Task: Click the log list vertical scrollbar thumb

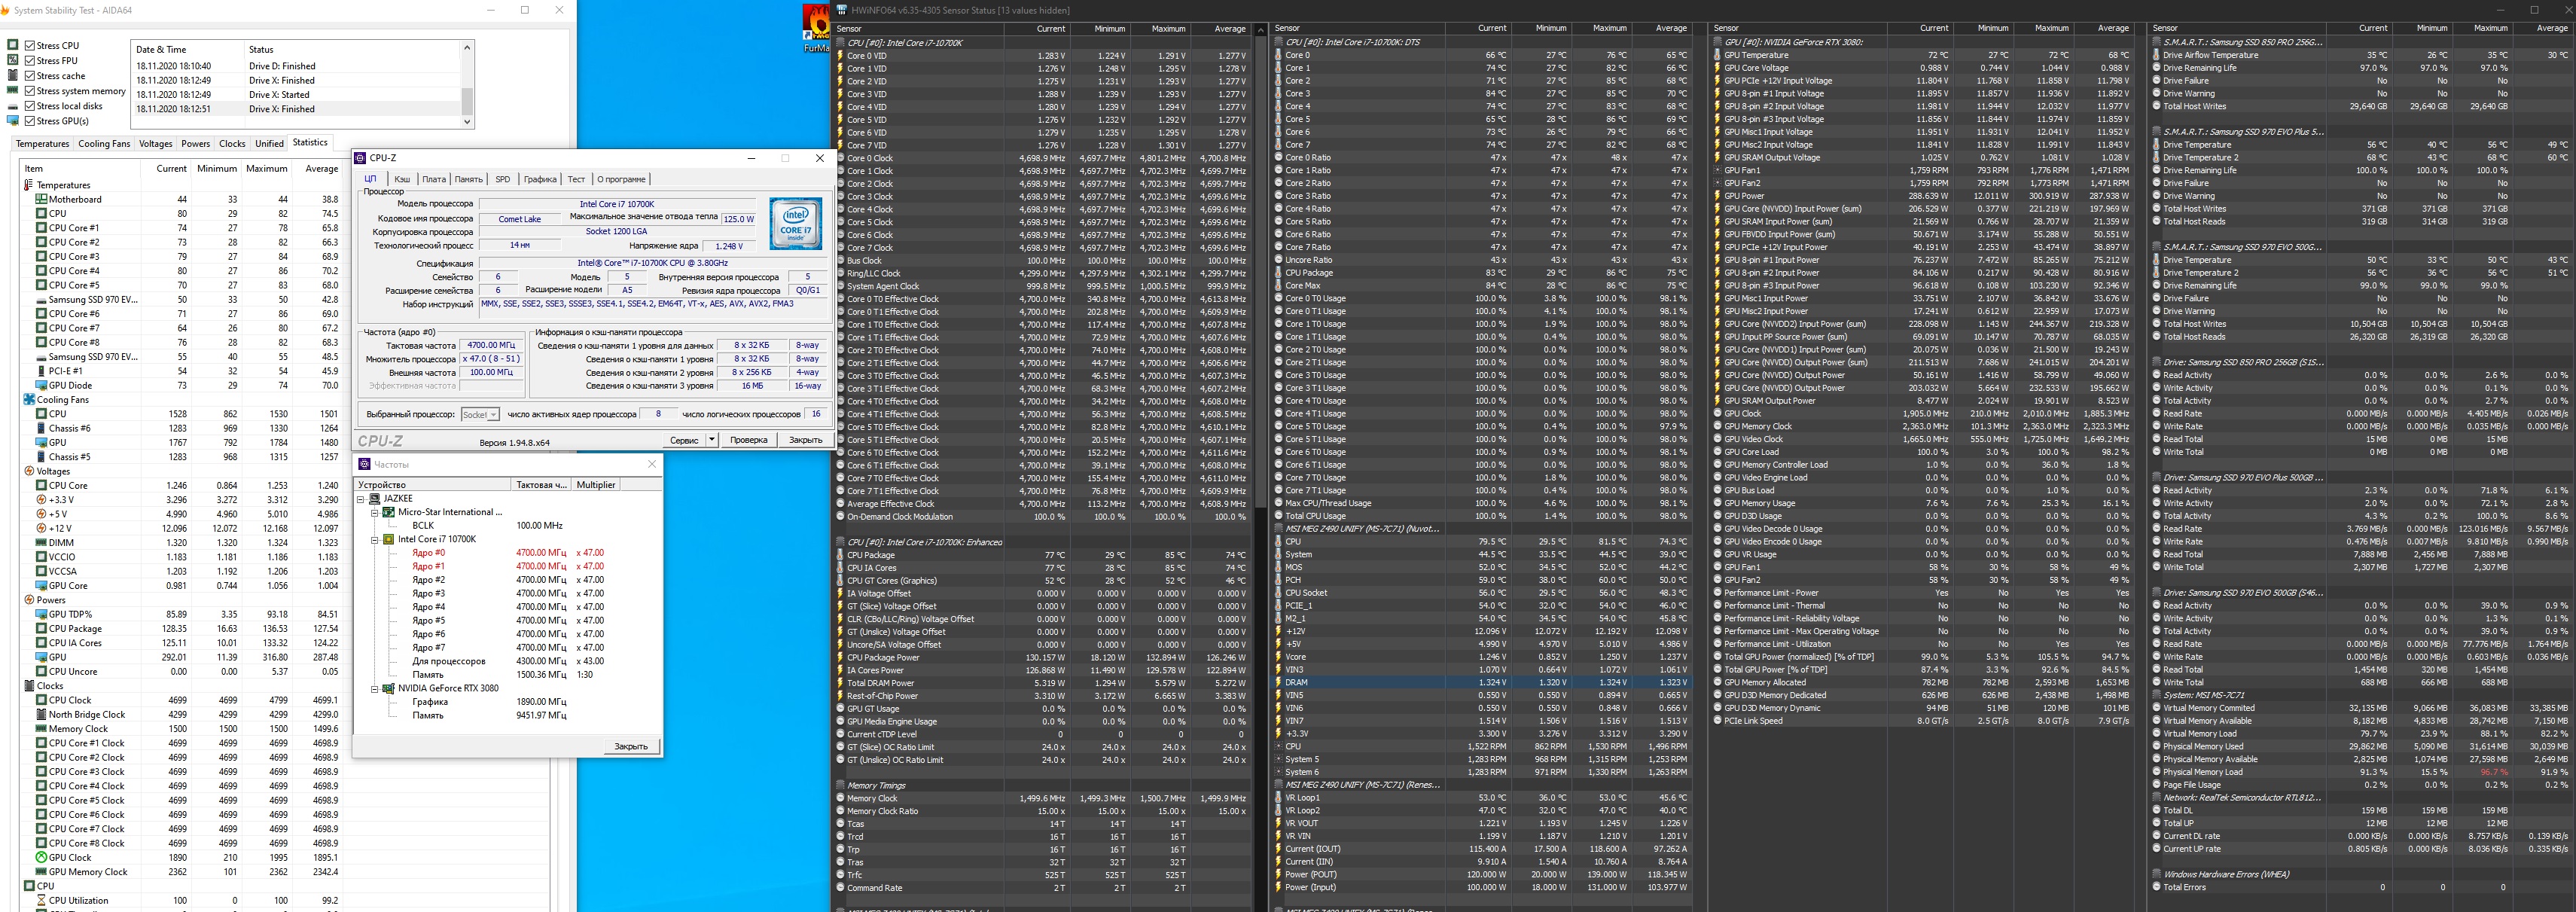Action: [466, 100]
